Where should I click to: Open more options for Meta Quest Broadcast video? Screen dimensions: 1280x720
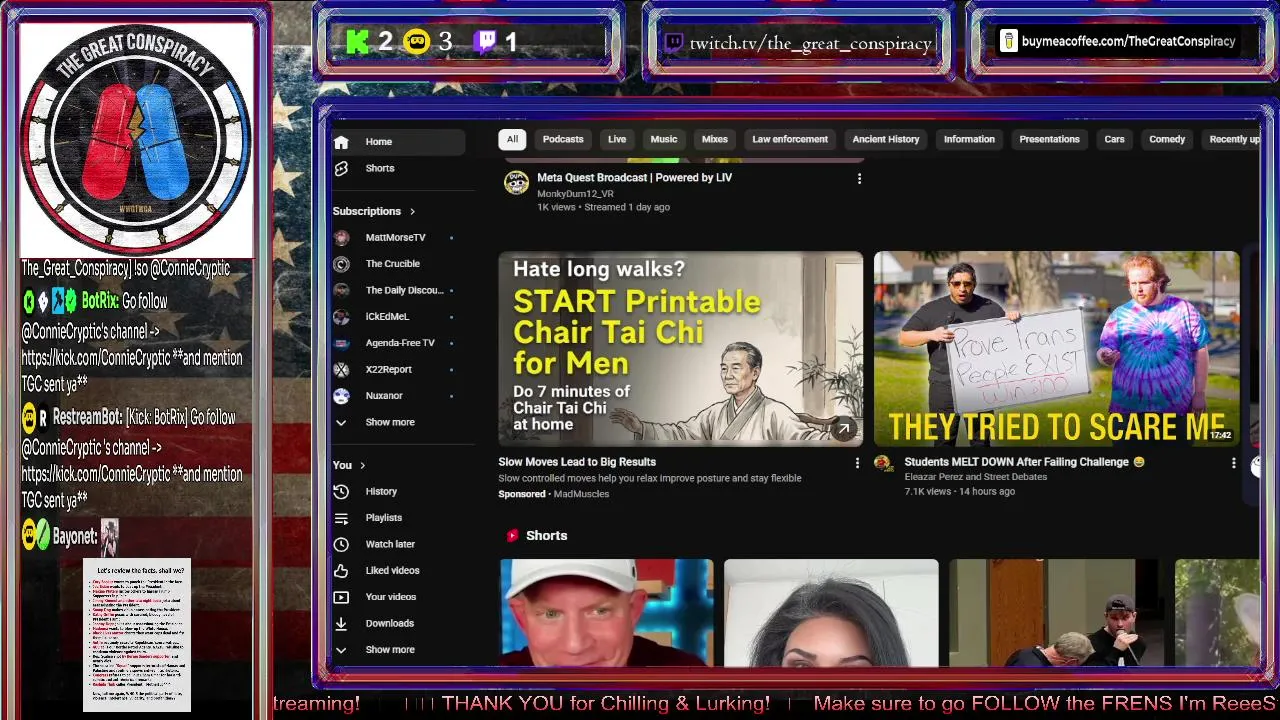coord(859,179)
